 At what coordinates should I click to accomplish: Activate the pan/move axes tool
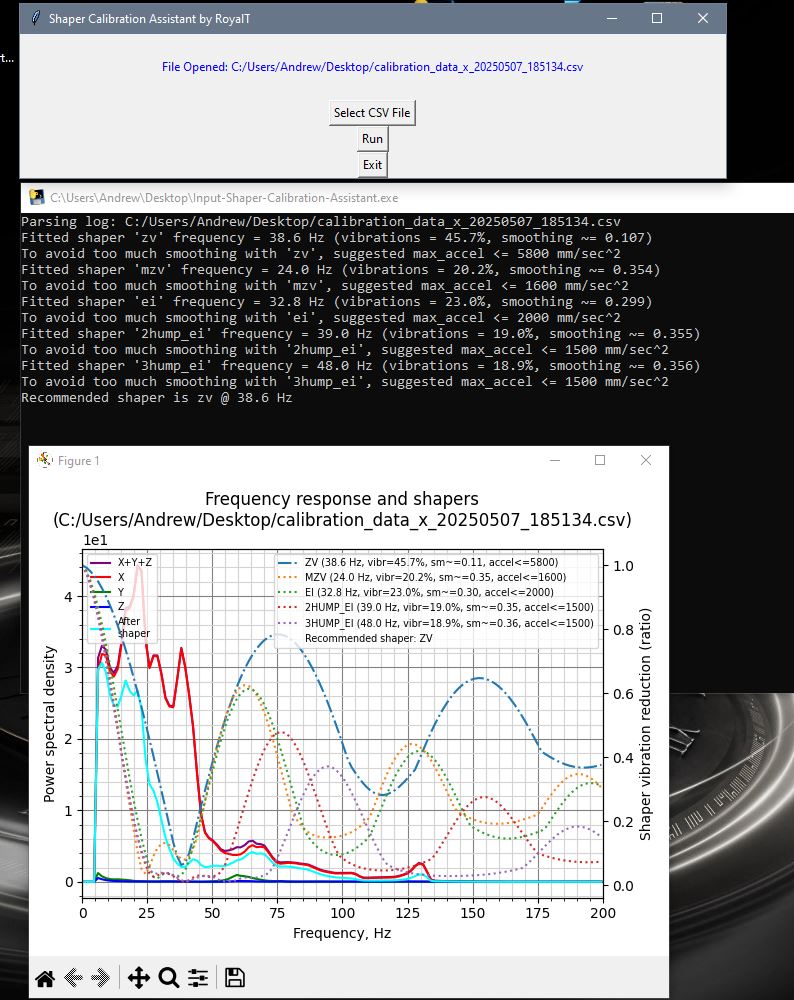138,978
